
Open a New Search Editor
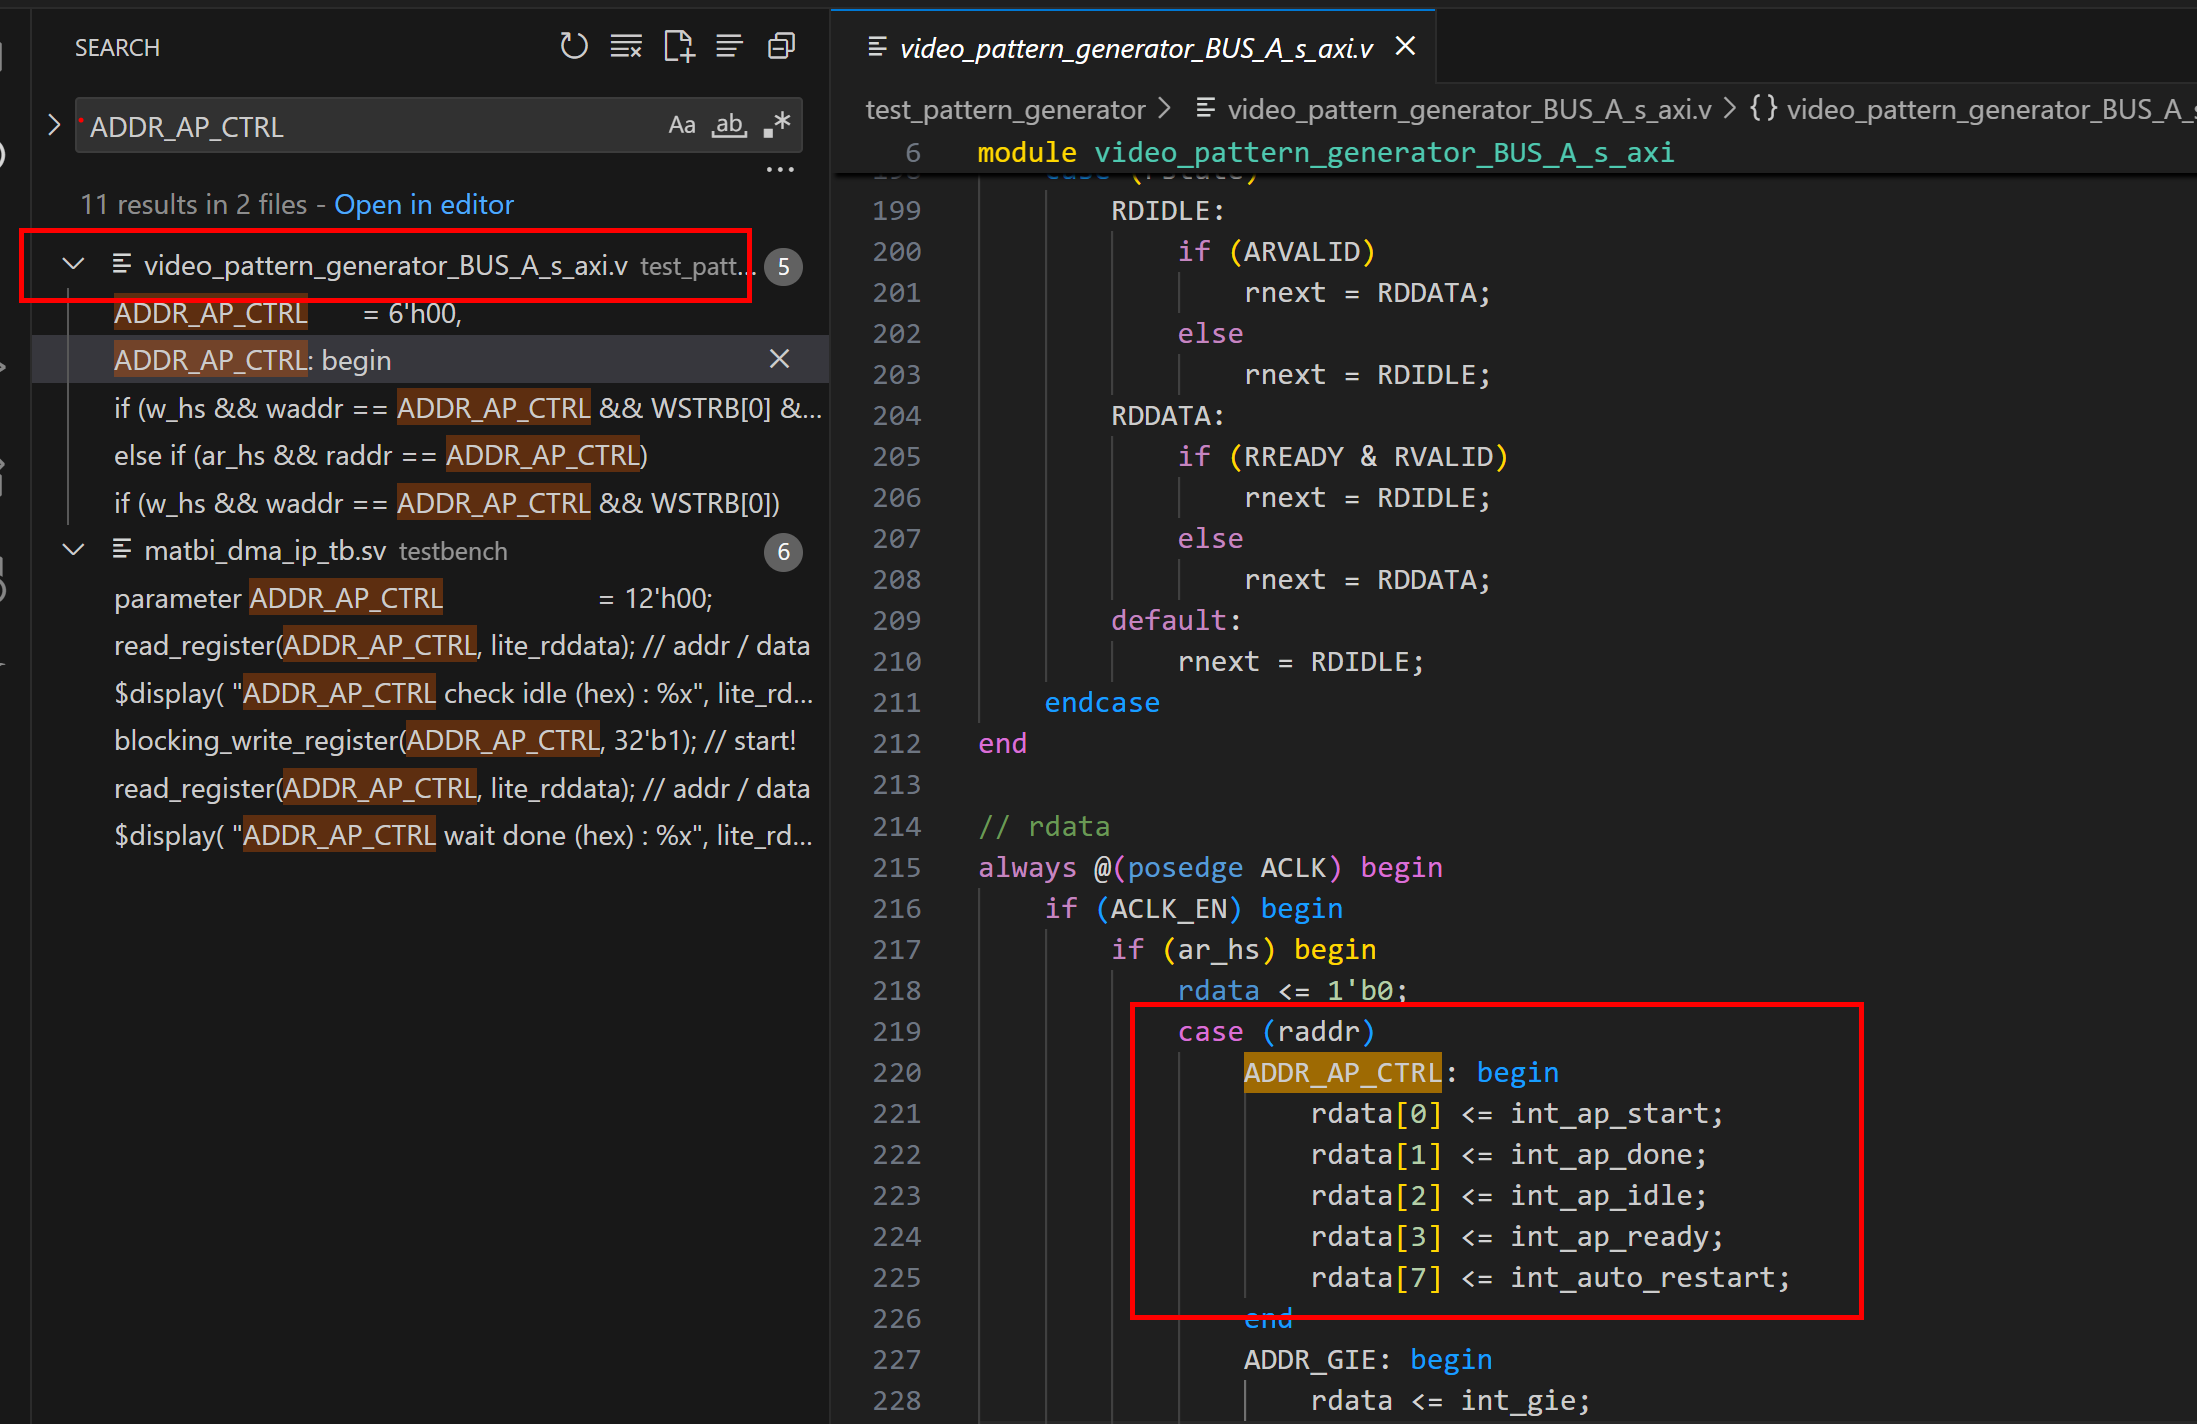(x=679, y=46)
